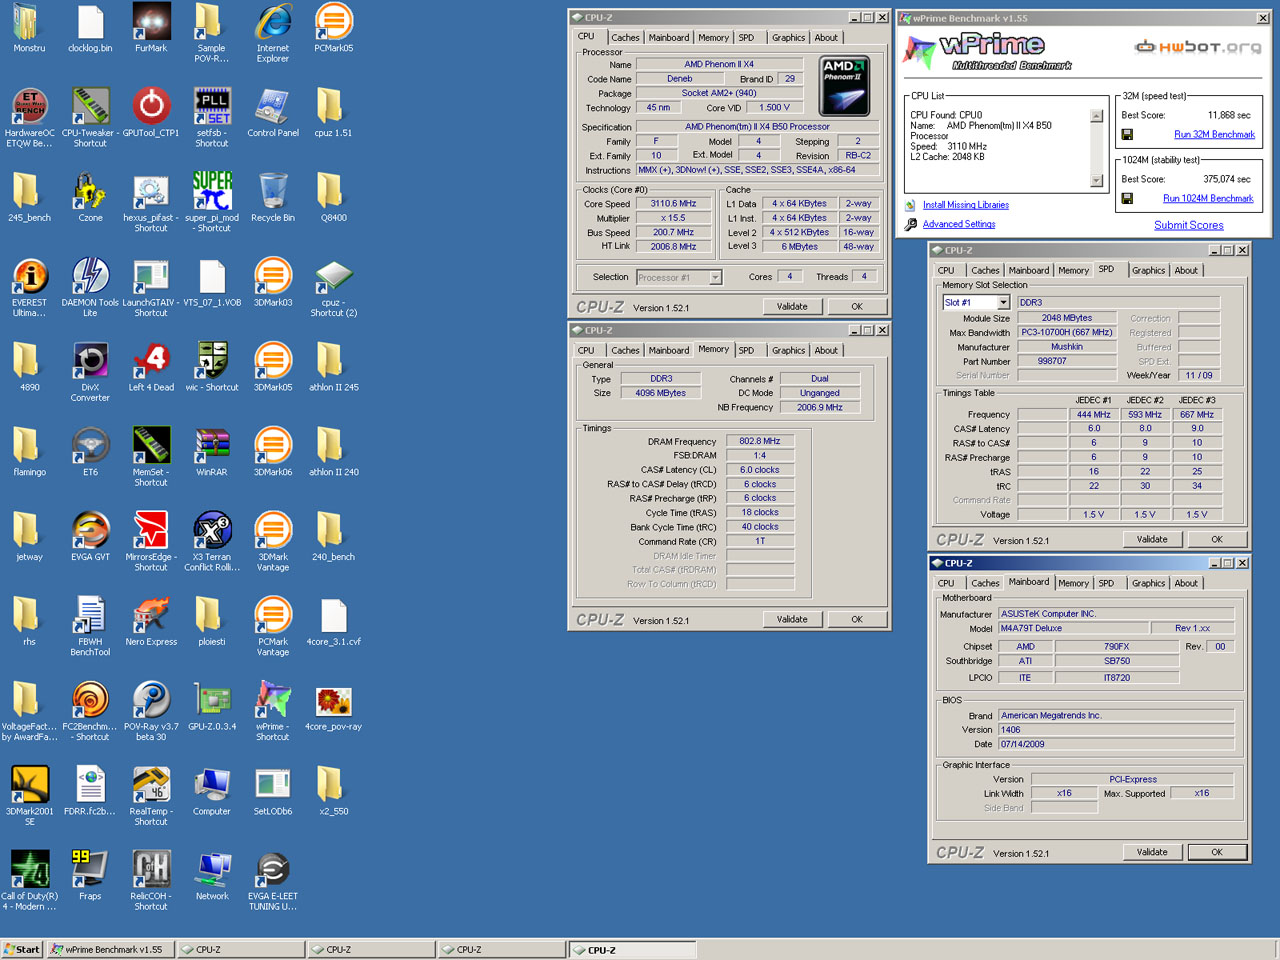Switch to wPrime Benchmark v1.55 taskbar item

tap(110, 950)
